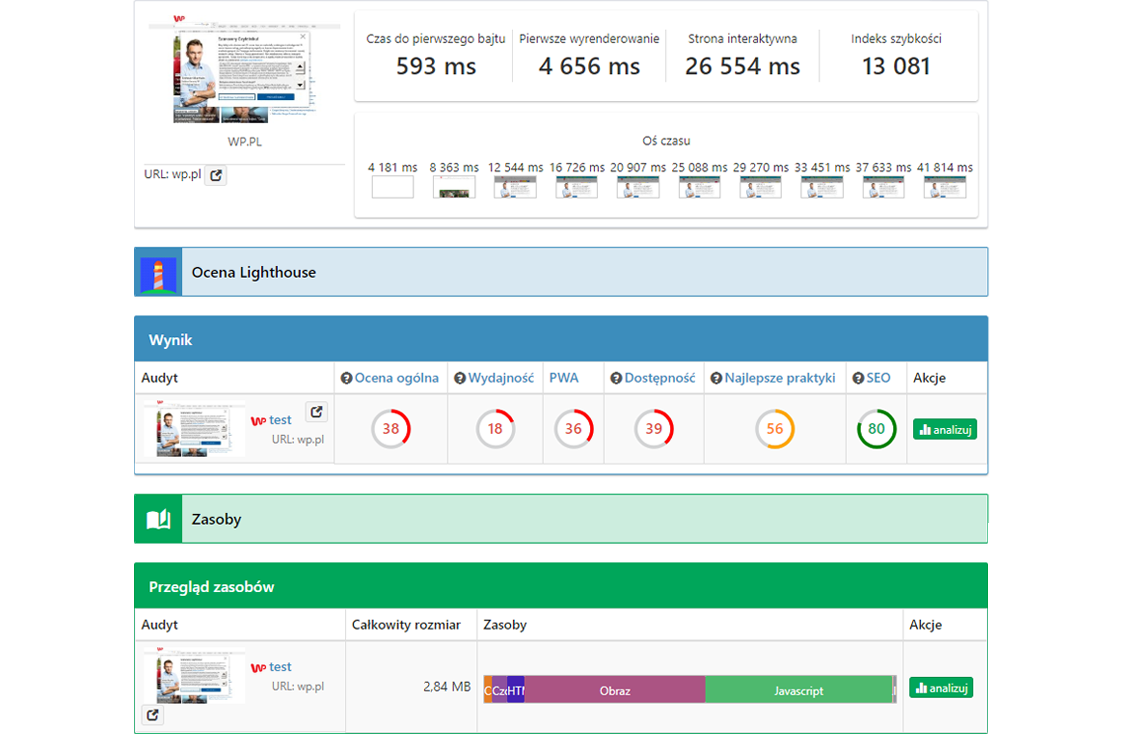This screenshot has width=1121, height=734.
Task: Click help icon next to Dostępność
Action: pos(616,378)
